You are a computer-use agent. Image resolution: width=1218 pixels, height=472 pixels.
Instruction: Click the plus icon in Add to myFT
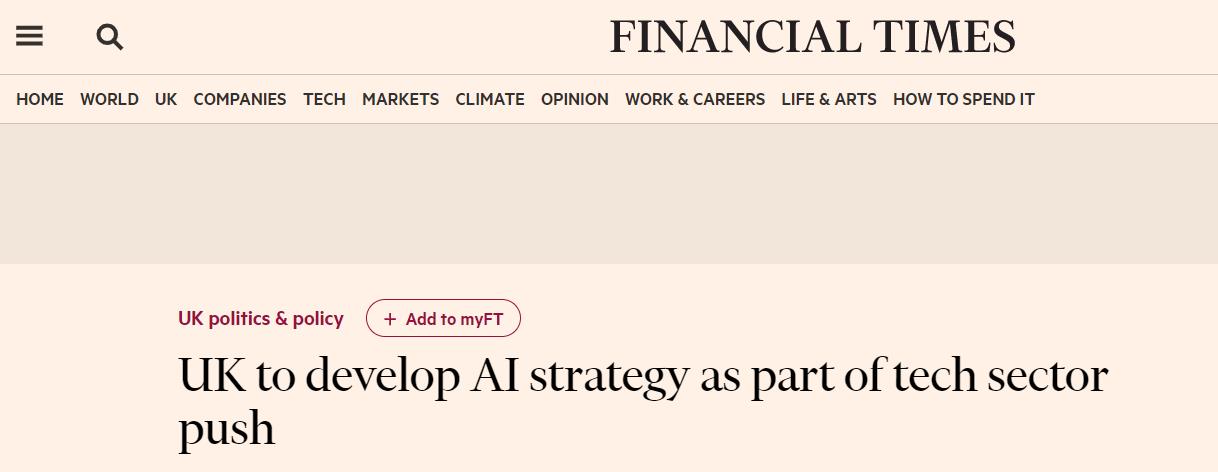[x=390, y=320]
